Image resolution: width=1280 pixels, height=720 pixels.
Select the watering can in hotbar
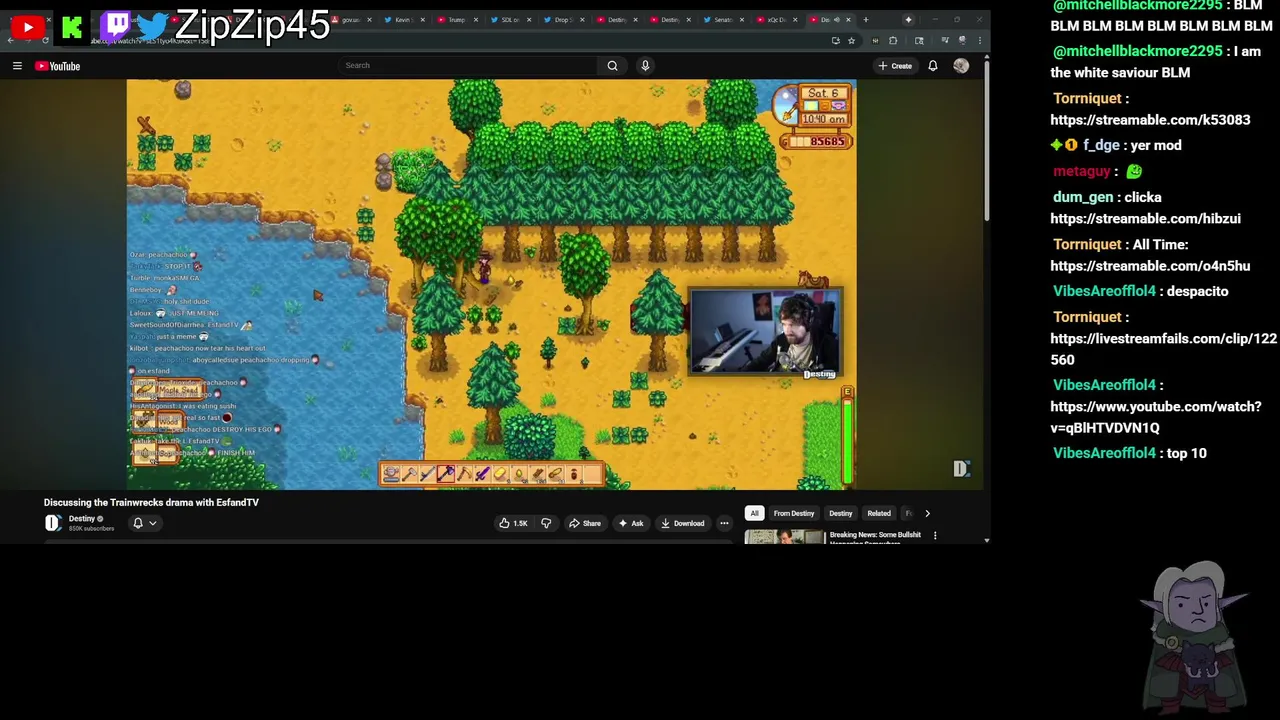point(391,474)
